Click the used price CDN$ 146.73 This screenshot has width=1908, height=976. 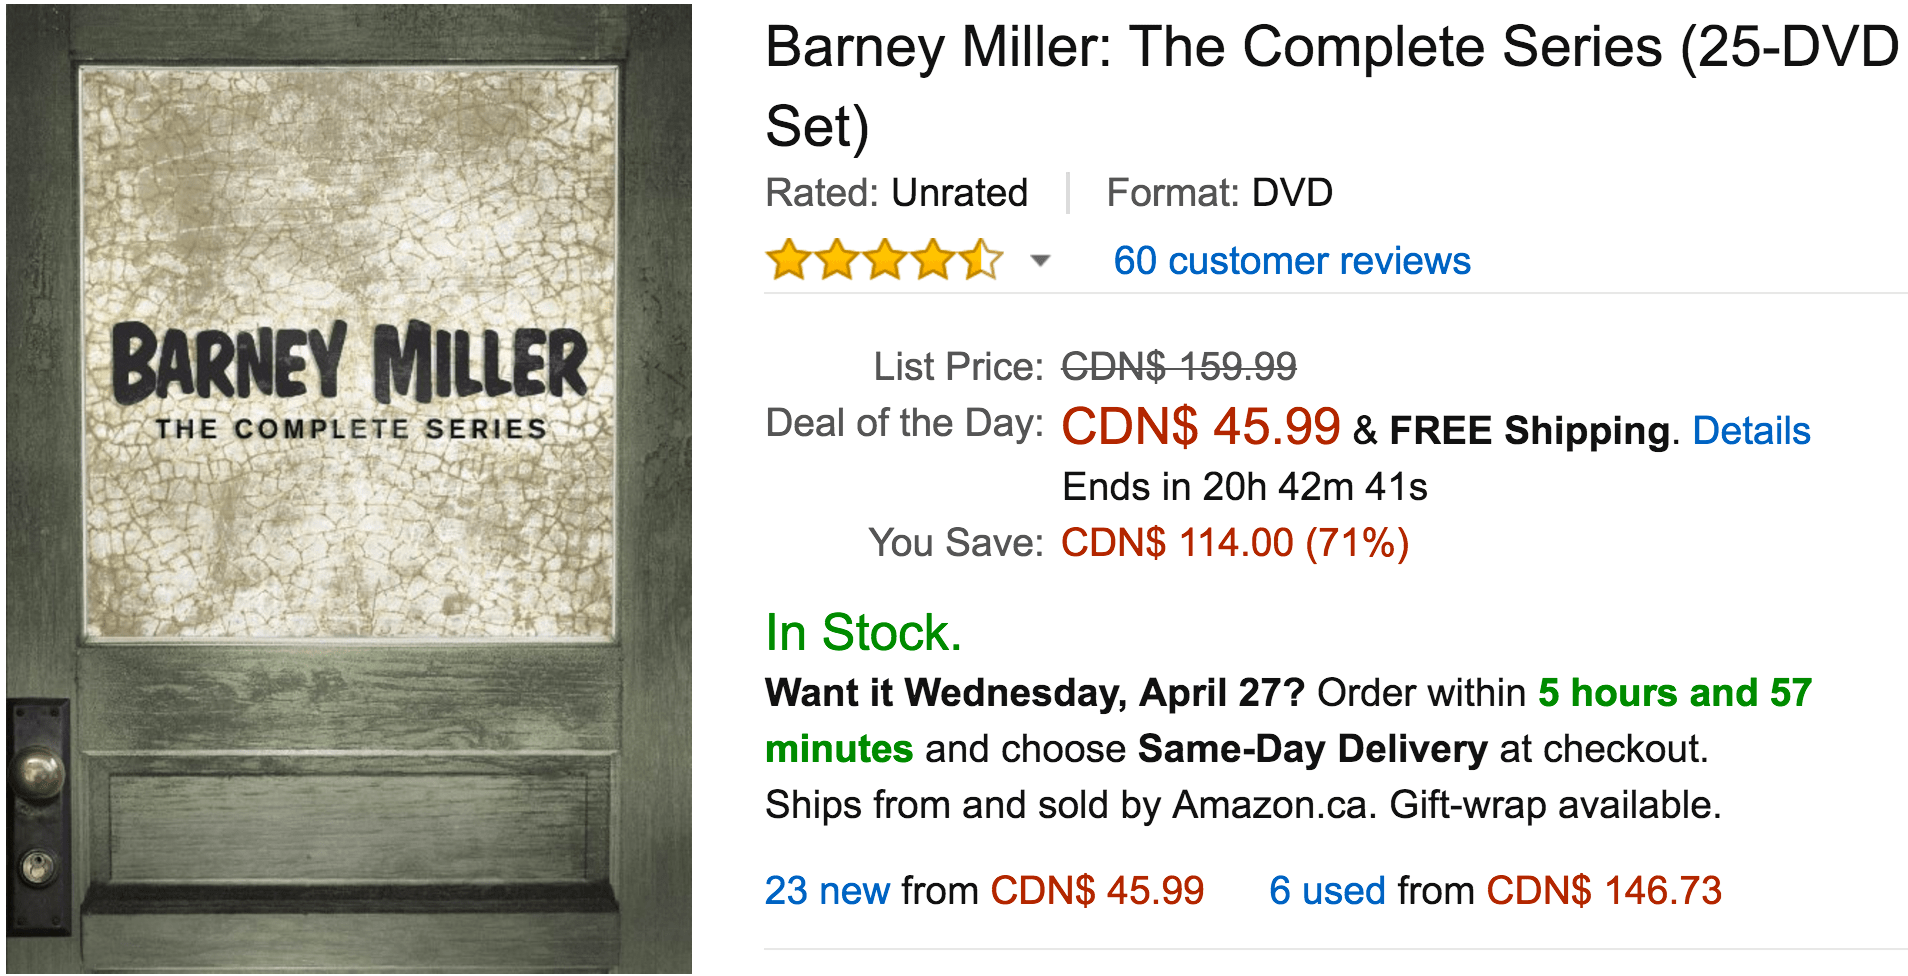[x=1604, y=890]
